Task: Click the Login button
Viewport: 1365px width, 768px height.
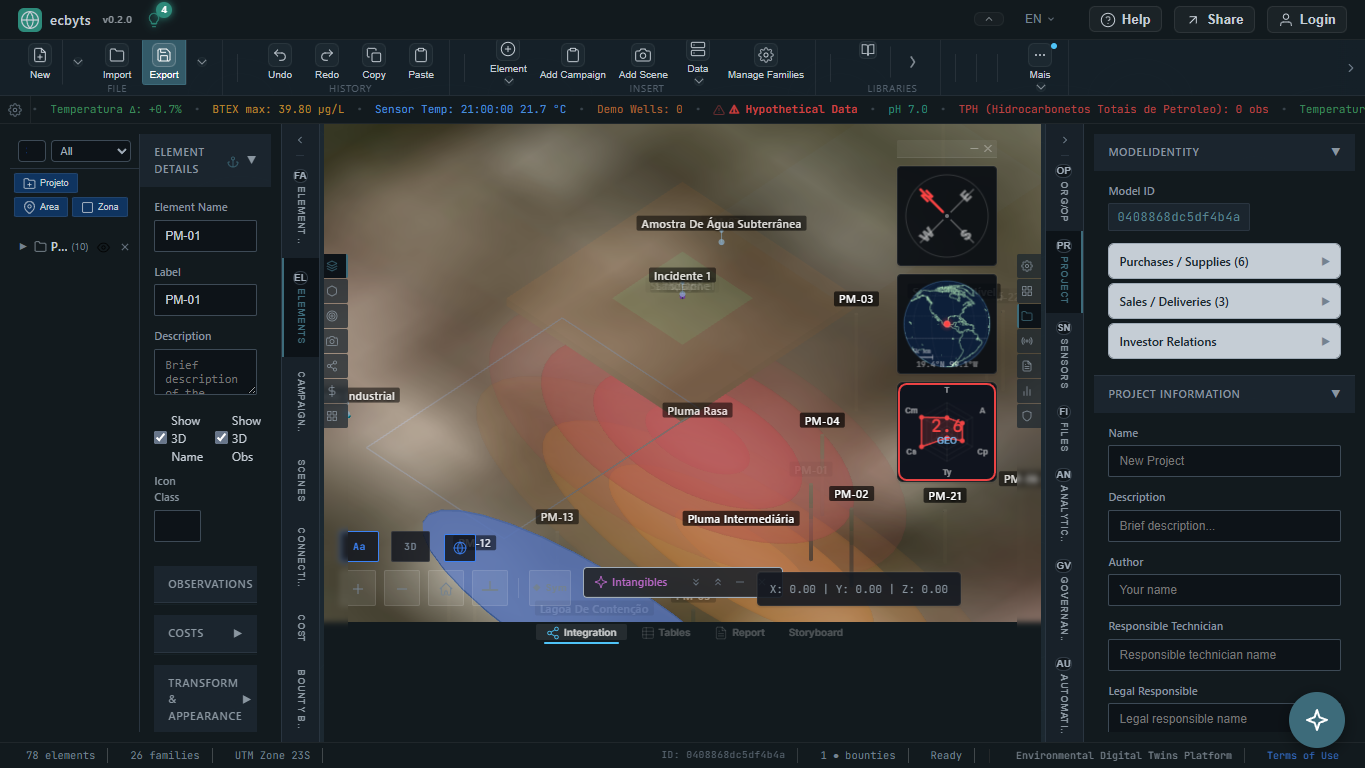Action: tap(1307, 19)
